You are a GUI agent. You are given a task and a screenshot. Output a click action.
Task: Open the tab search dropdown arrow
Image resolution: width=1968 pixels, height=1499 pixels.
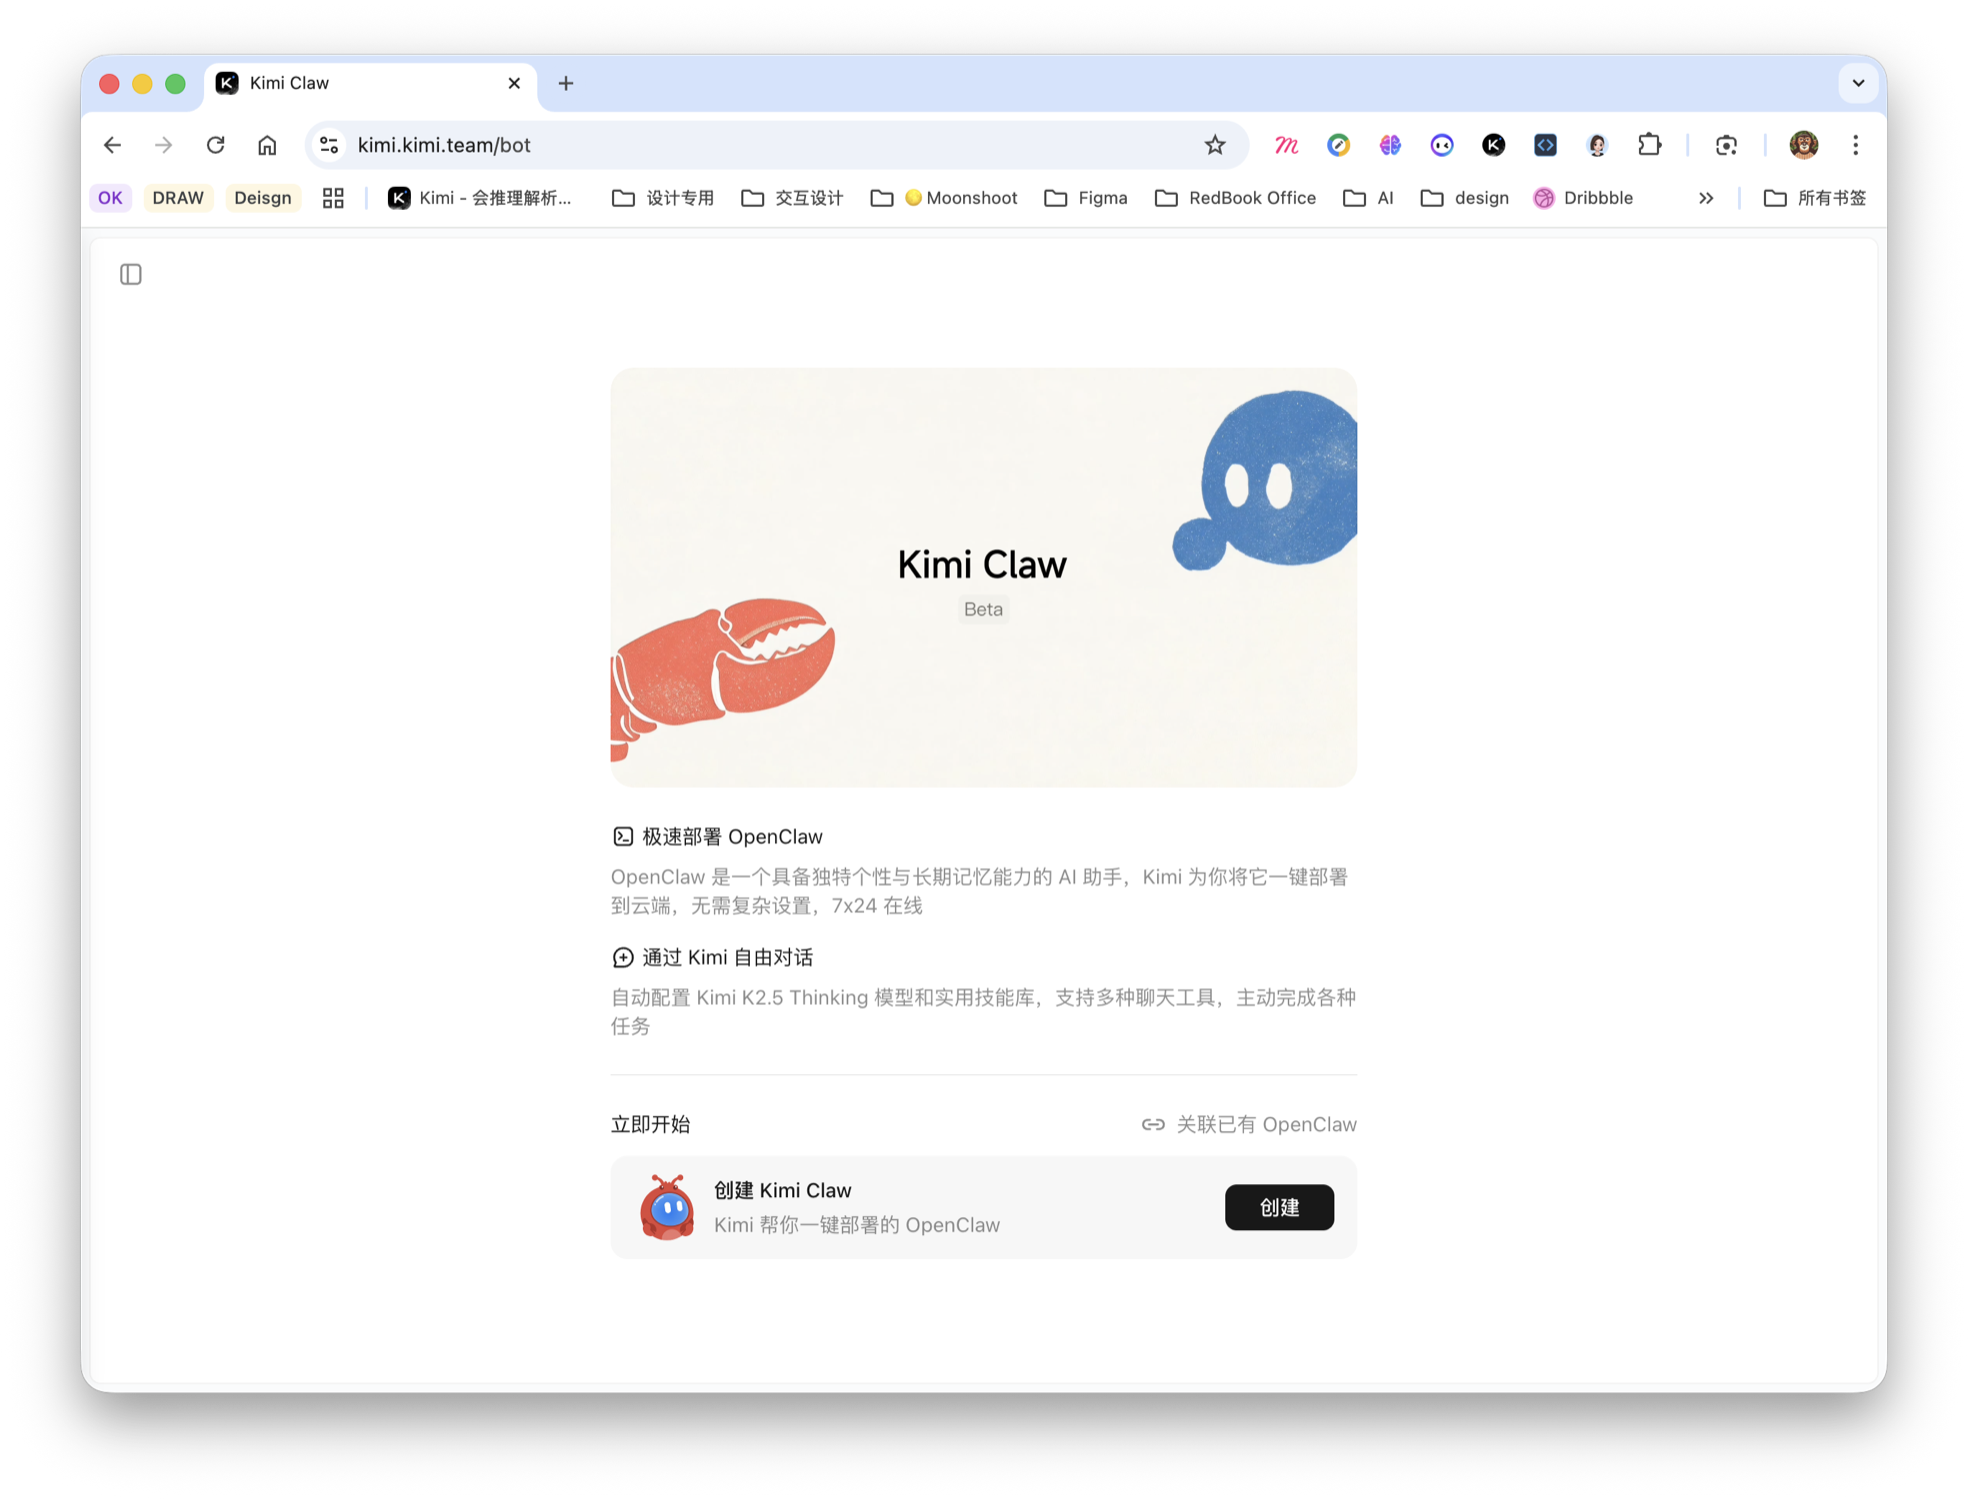pos(1858,83)
